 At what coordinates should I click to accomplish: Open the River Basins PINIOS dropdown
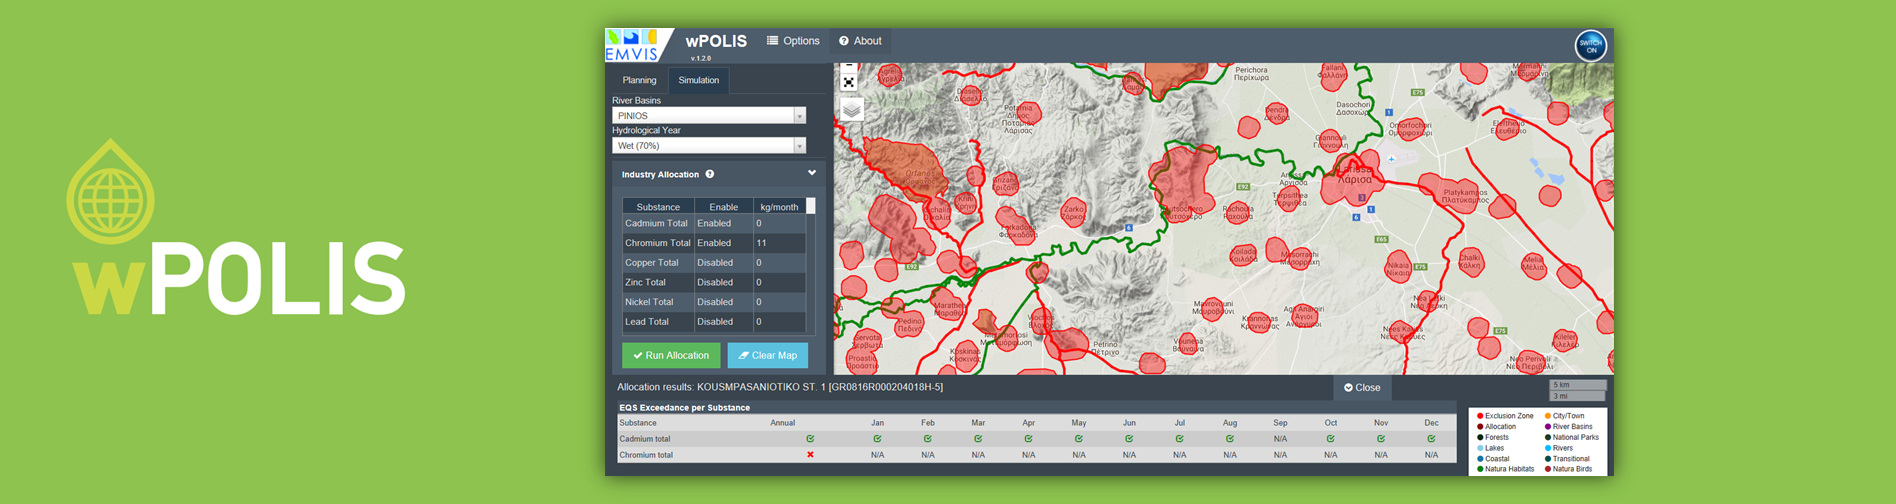click(x=709, y=116)
